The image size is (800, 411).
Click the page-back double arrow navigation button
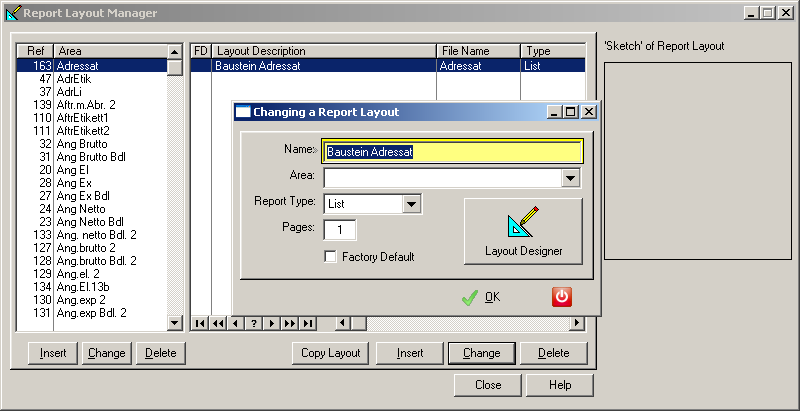(x=218, y=323)
